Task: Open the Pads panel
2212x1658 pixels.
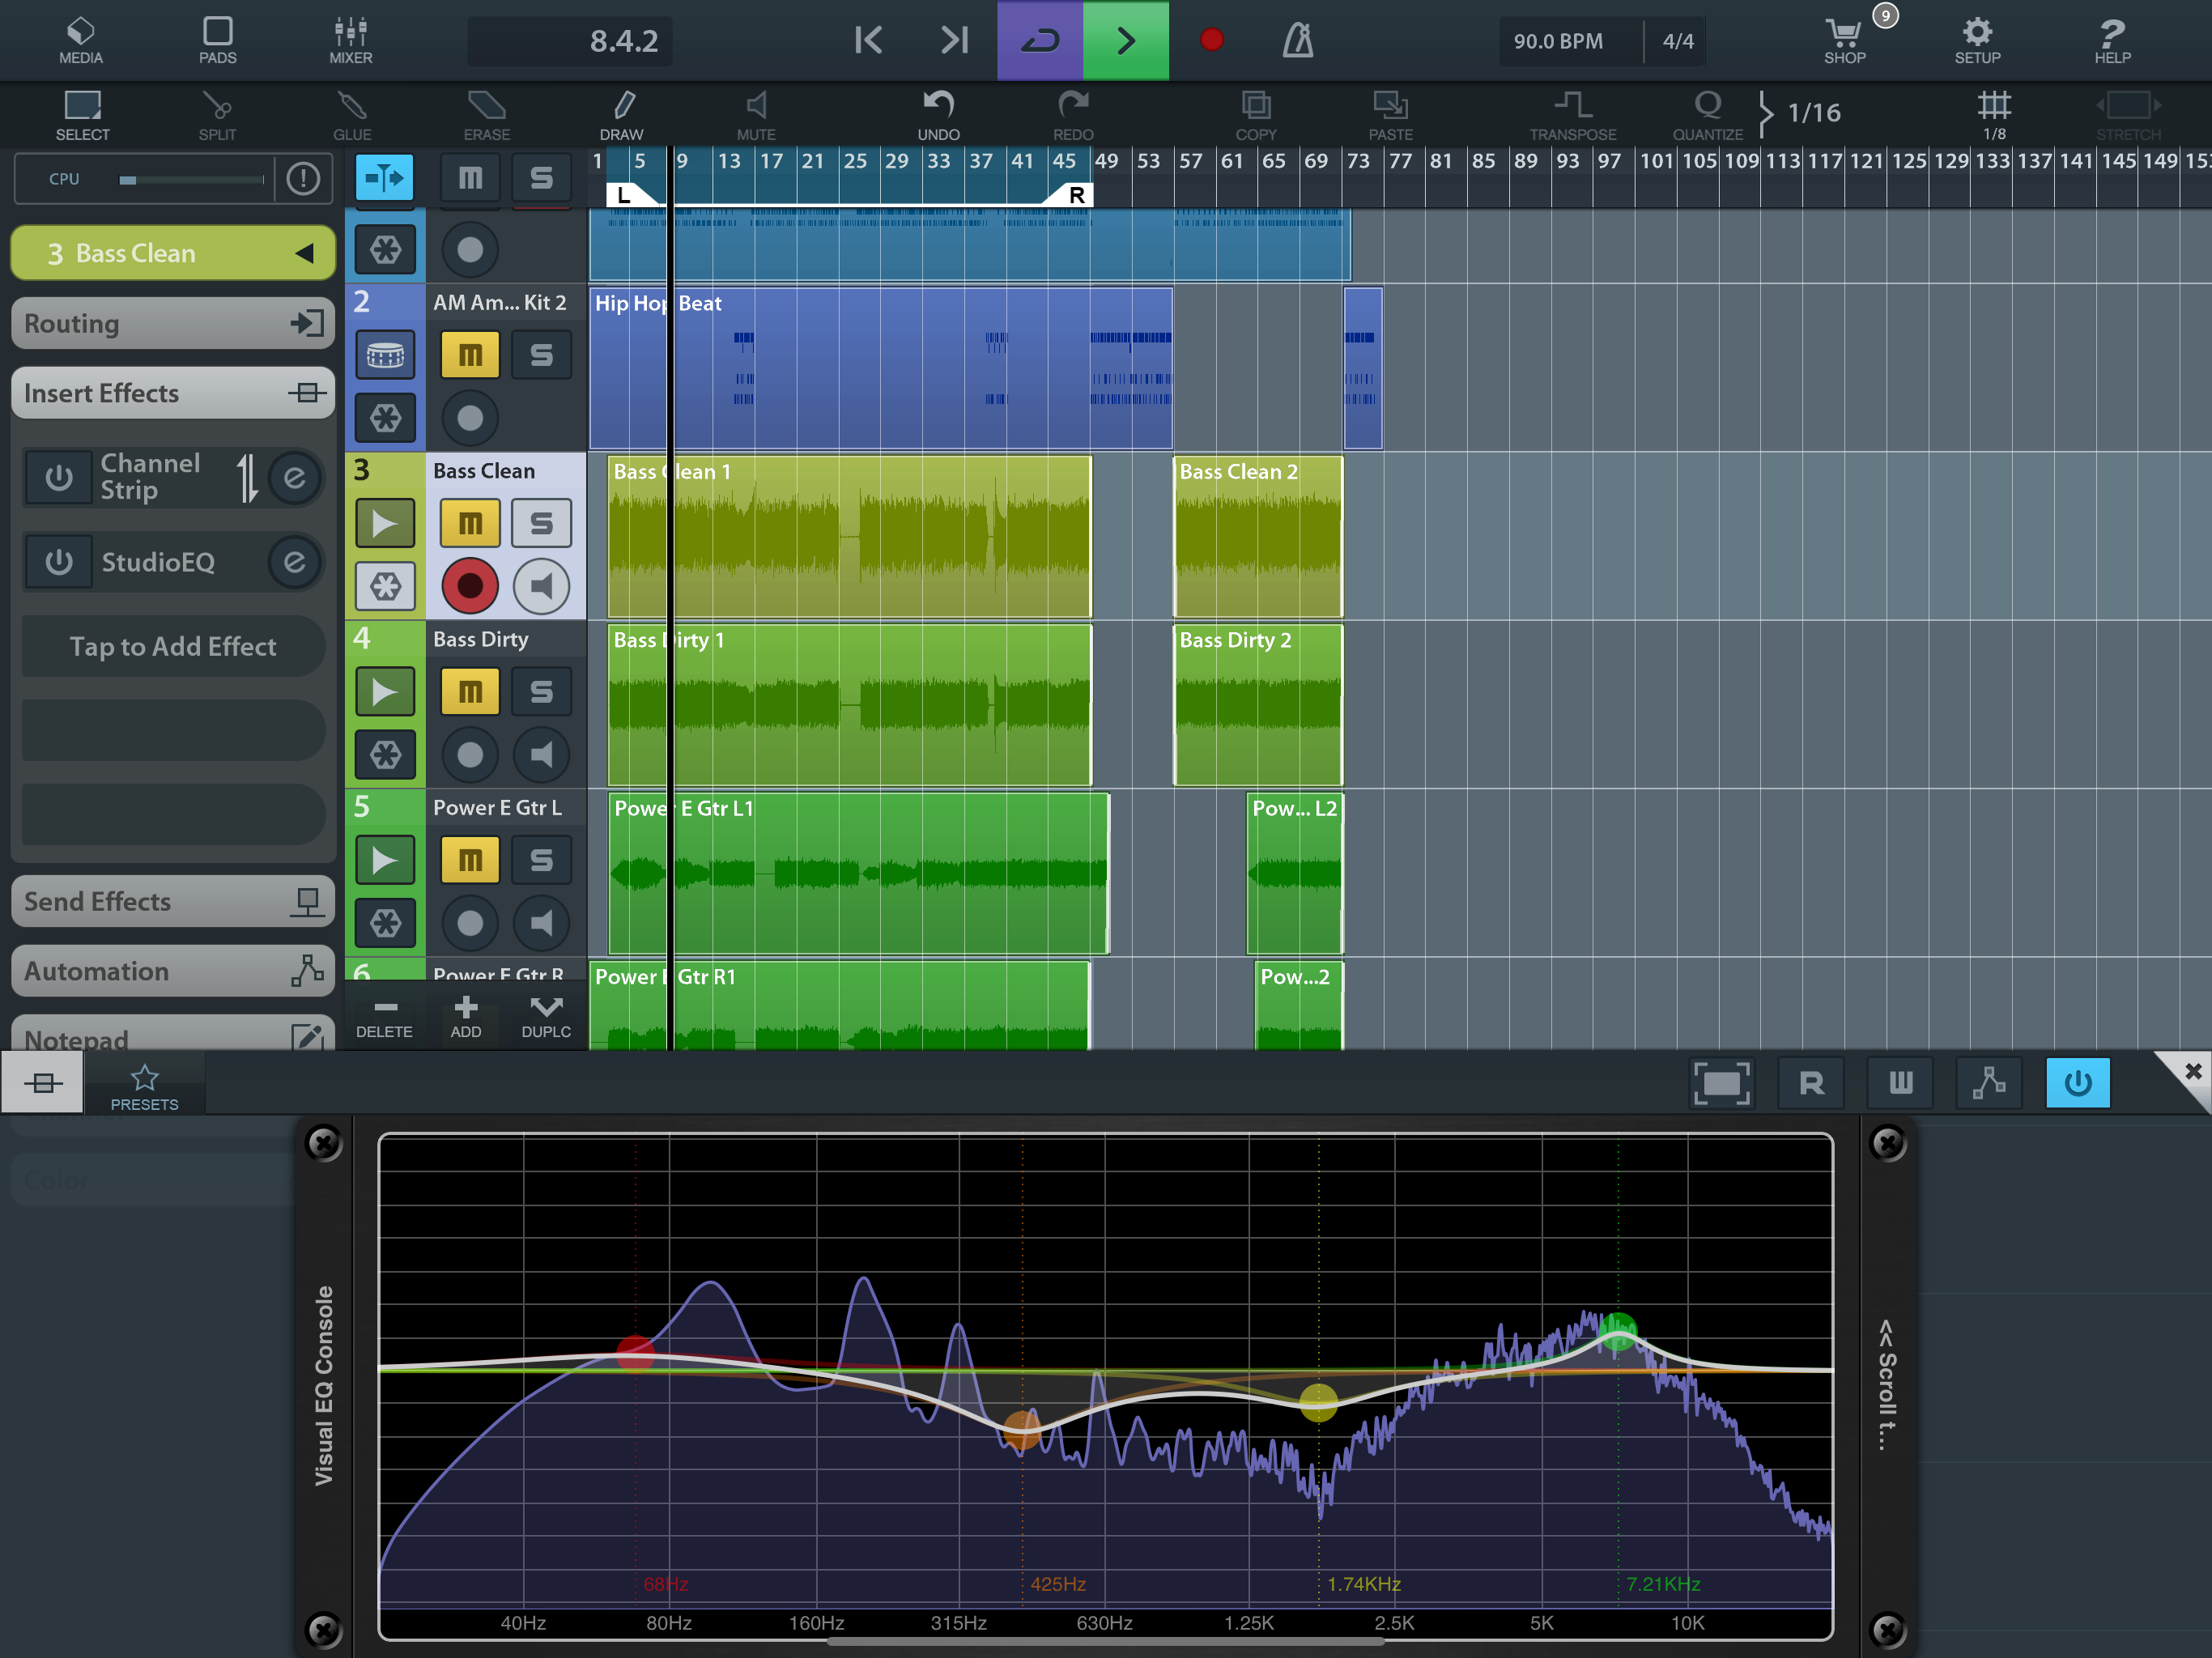Action: [217, 41]
